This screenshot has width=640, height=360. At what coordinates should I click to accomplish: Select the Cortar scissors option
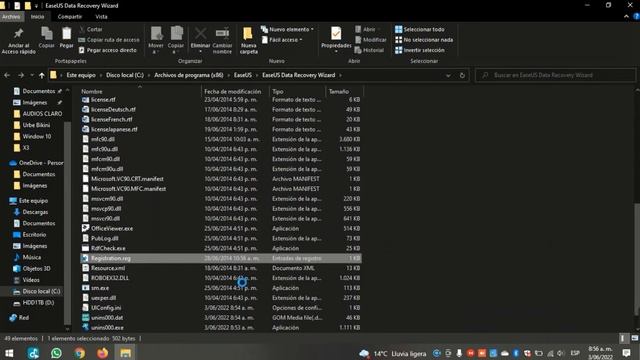(91, 29)
